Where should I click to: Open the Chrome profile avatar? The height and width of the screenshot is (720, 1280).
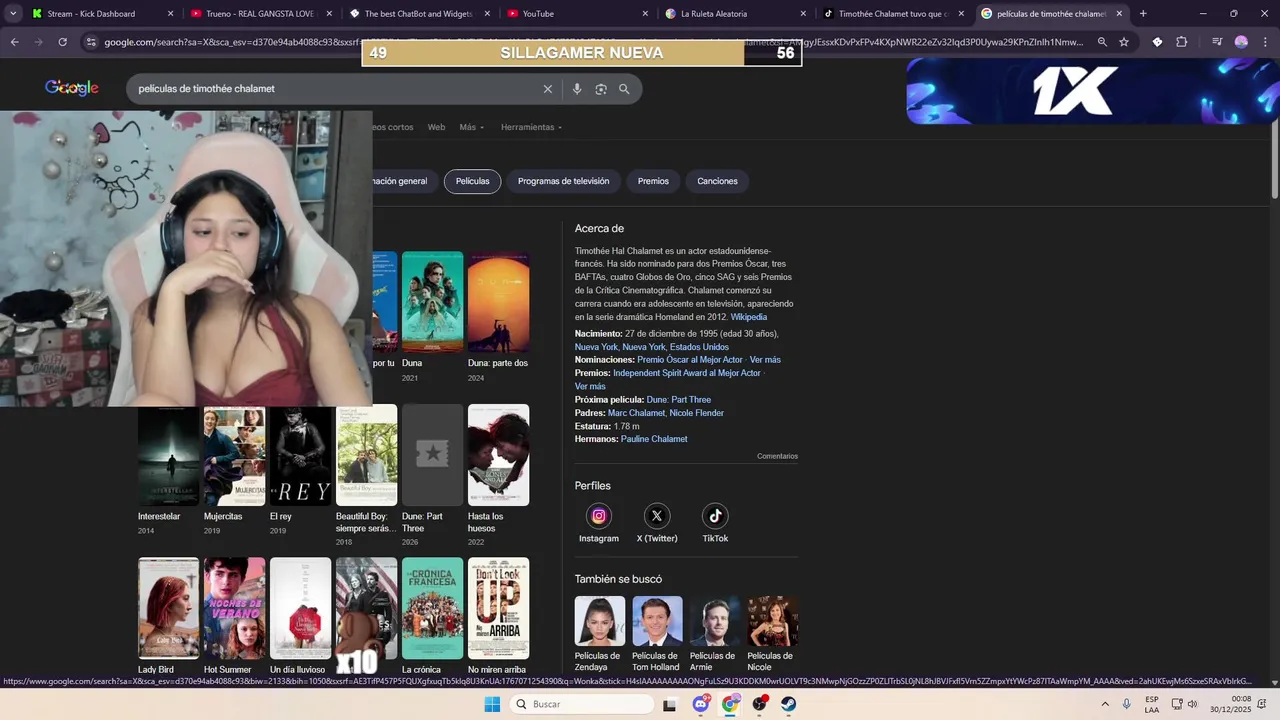point(1241,42)
